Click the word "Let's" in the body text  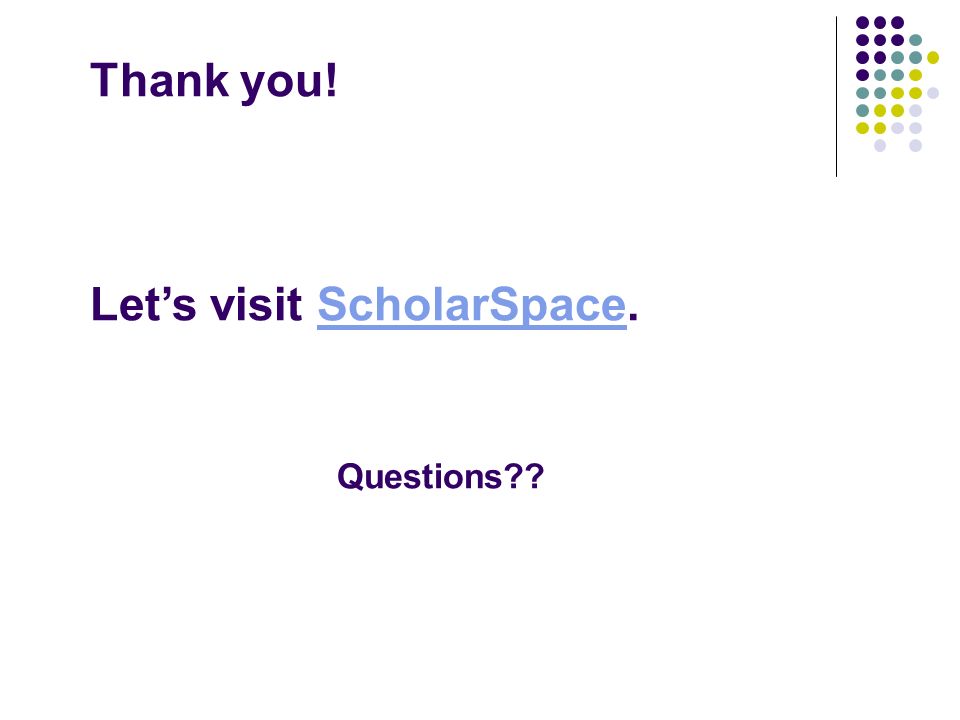tap(143, 304)
